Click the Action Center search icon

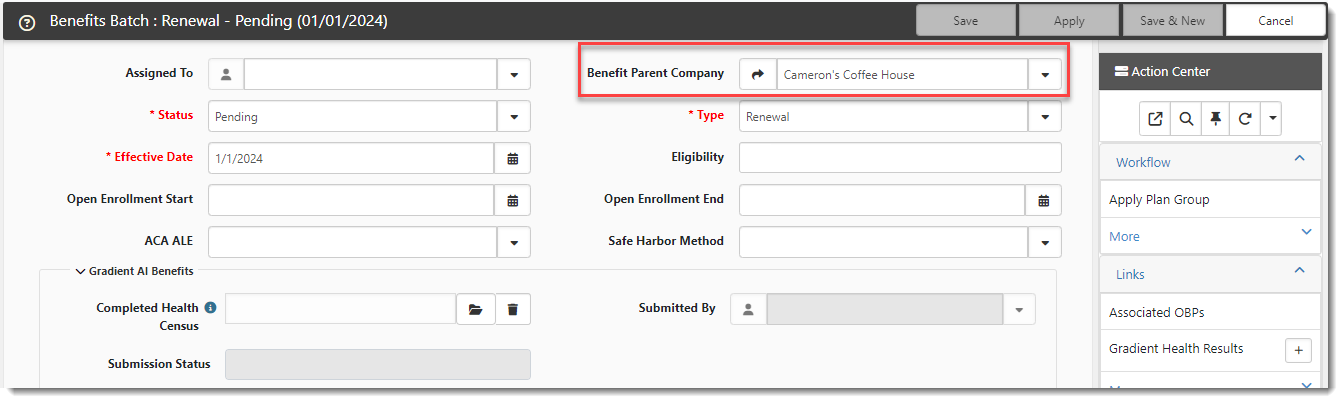(x=1185, y=119)
